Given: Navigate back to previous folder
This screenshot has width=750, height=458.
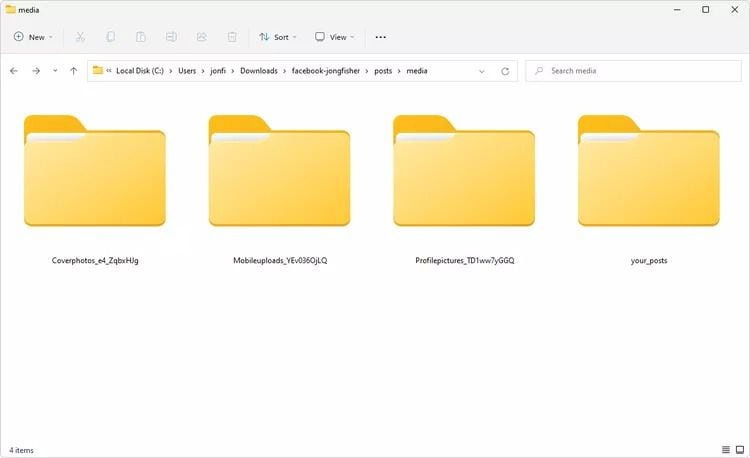Looking at the screenshot, I should tap(14, 71).
